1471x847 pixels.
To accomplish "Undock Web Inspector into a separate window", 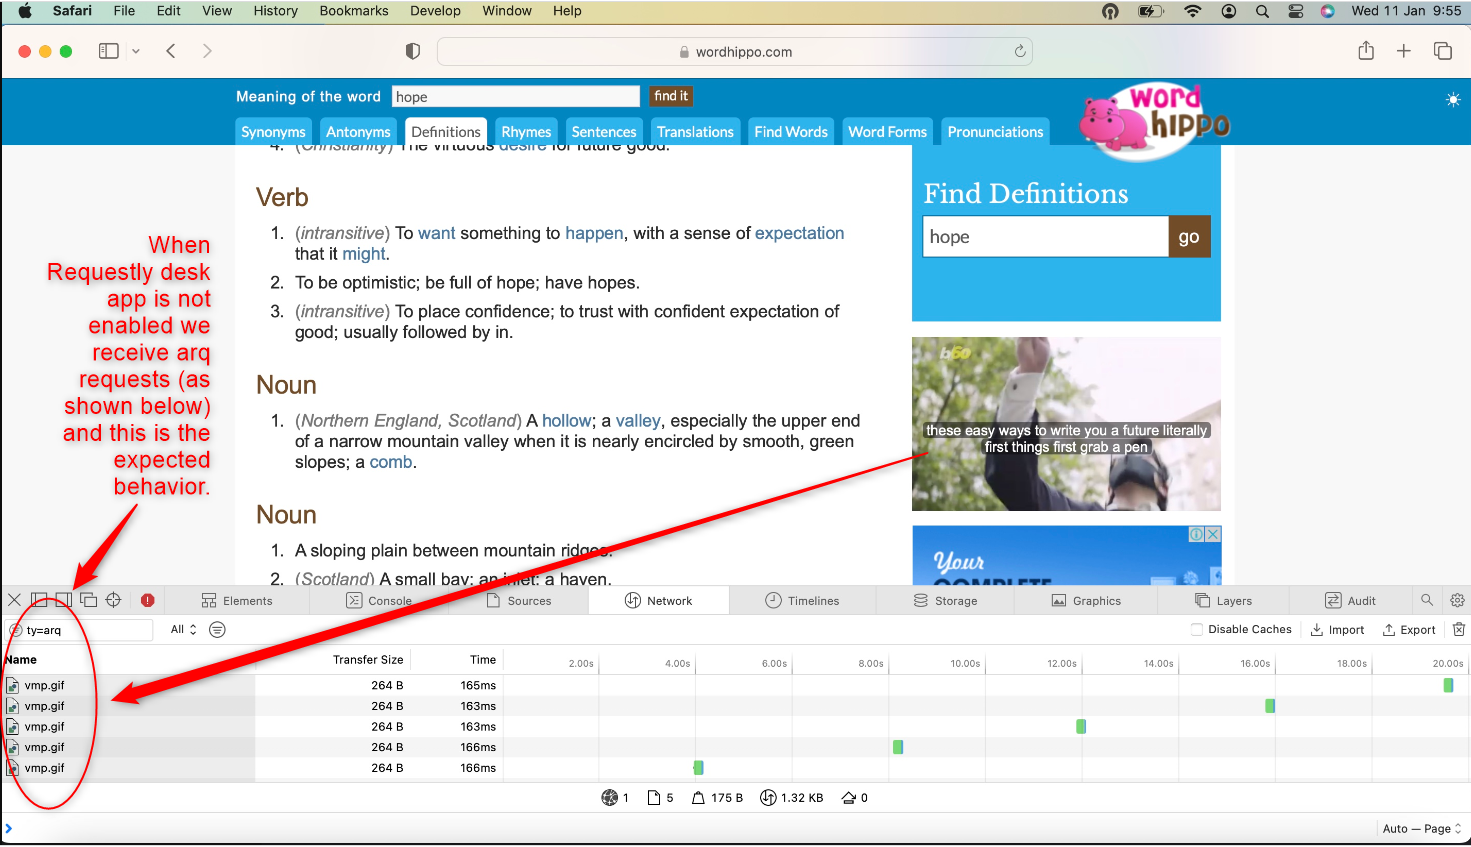I will point(88,600).
